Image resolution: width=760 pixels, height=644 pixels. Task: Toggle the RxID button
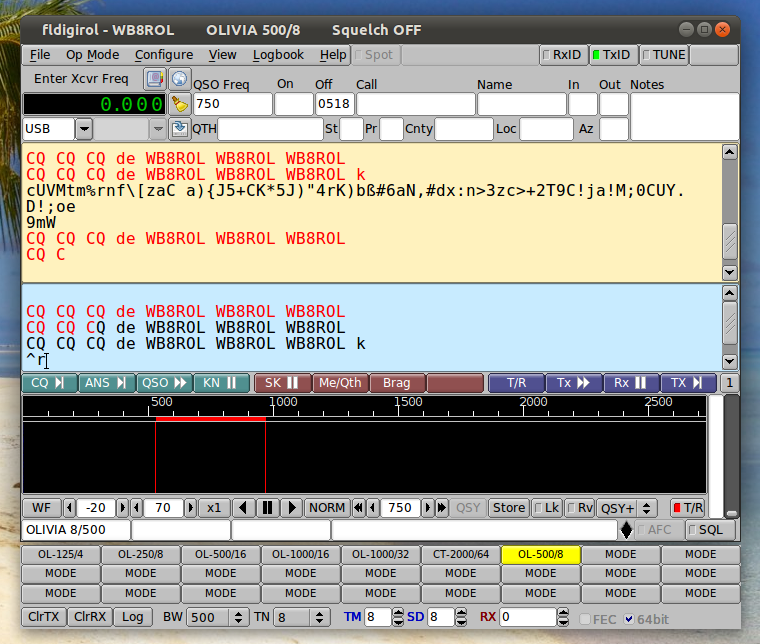pyautogui.click(x=563, y=55)
